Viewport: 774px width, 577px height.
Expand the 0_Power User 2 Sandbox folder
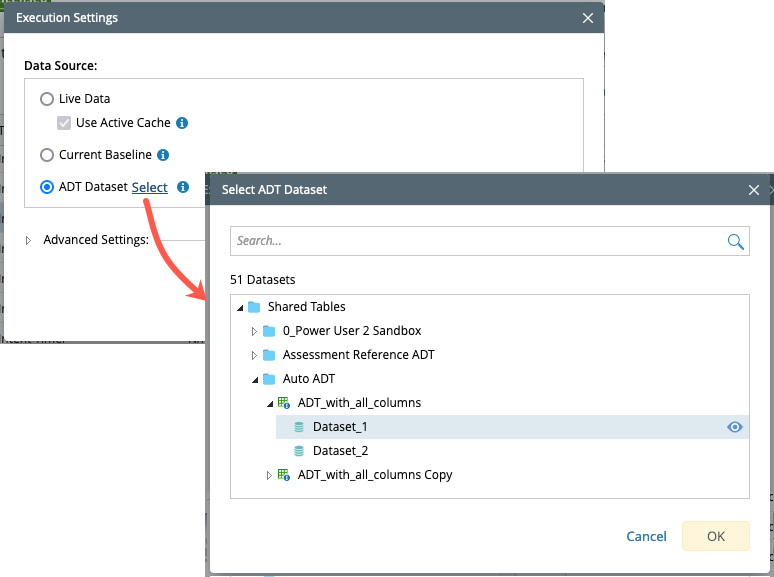click(x=254, y=331)
